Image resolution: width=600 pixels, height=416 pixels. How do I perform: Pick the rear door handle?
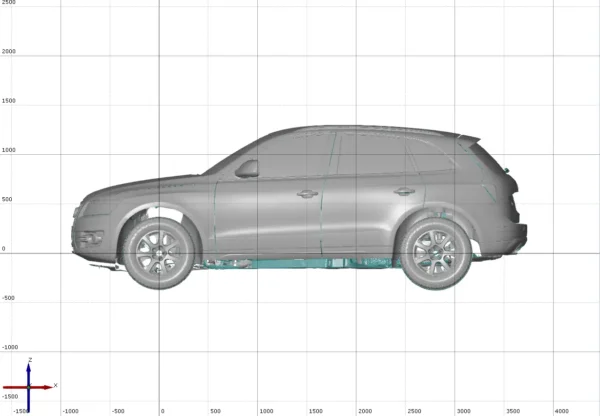tap(404, 191)
